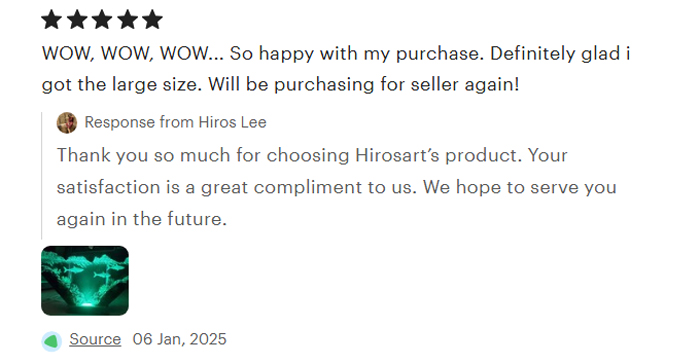Open Hiros Lee's profile avatar

pos(67,122)
